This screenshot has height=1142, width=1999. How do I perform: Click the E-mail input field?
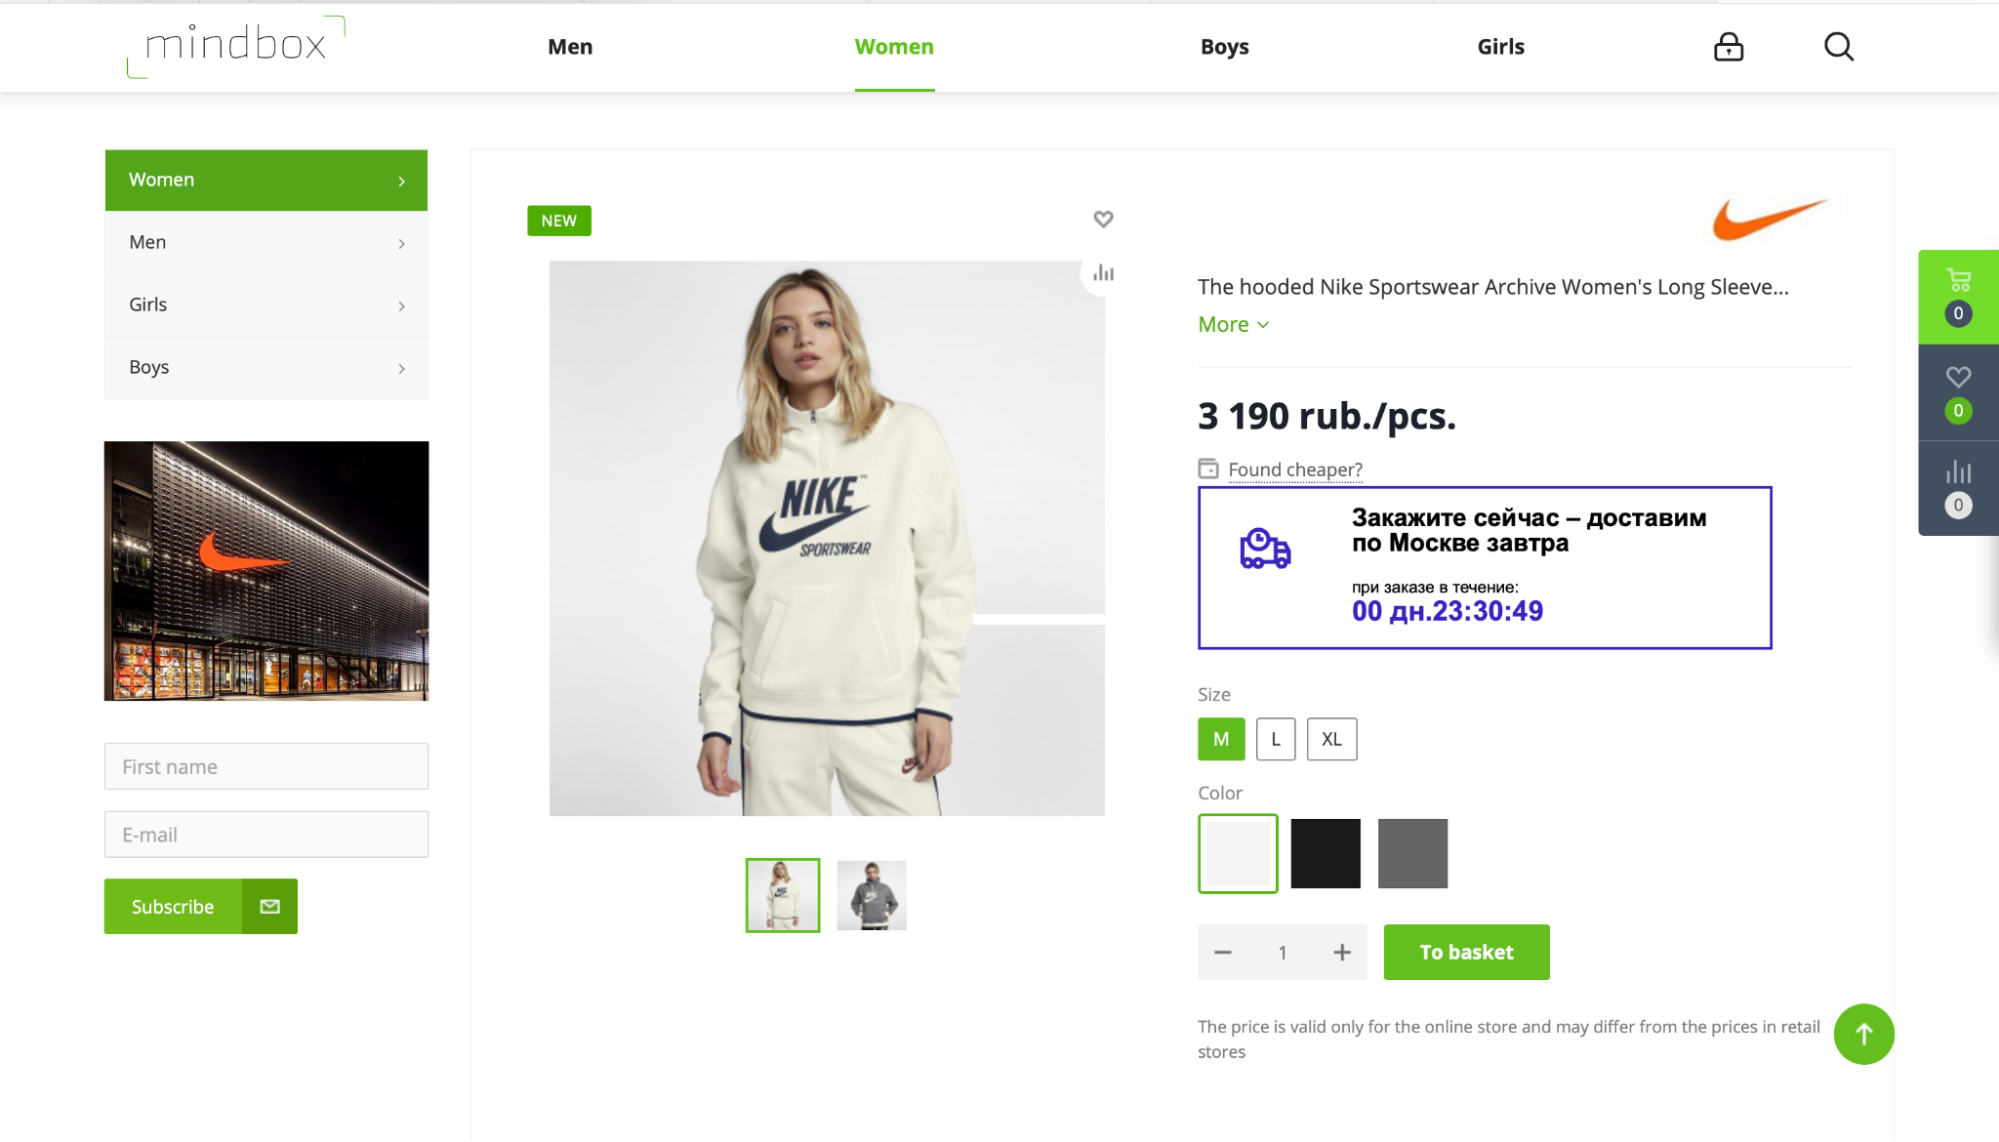point(266,834)
